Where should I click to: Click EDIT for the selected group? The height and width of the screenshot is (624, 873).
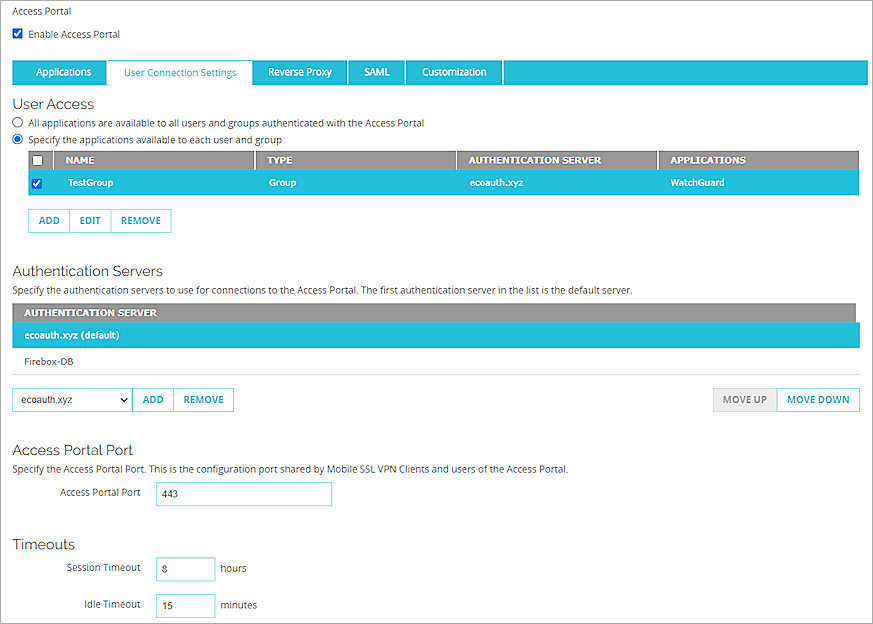[x=89, y=220]
